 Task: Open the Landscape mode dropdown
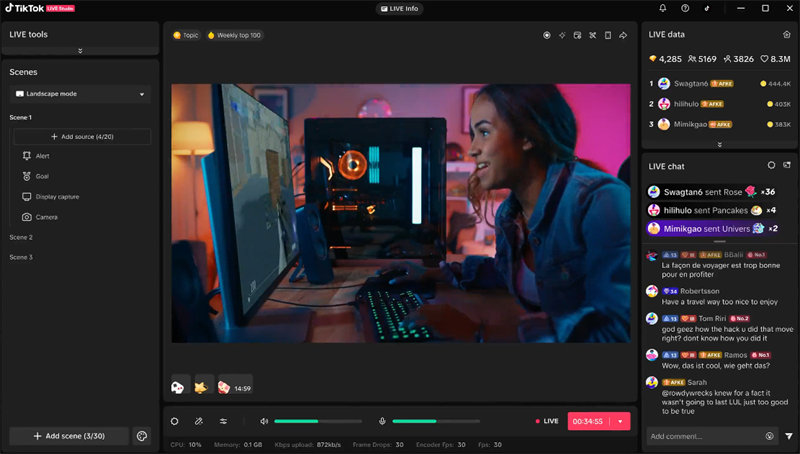[80, 94]
